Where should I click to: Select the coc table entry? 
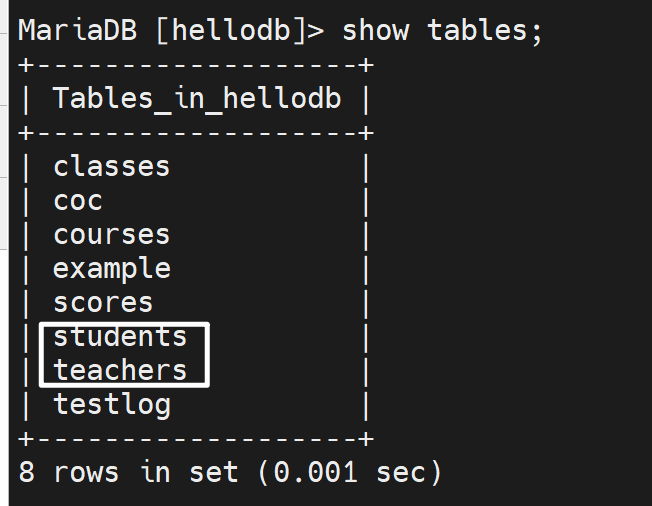click(78, 201)
